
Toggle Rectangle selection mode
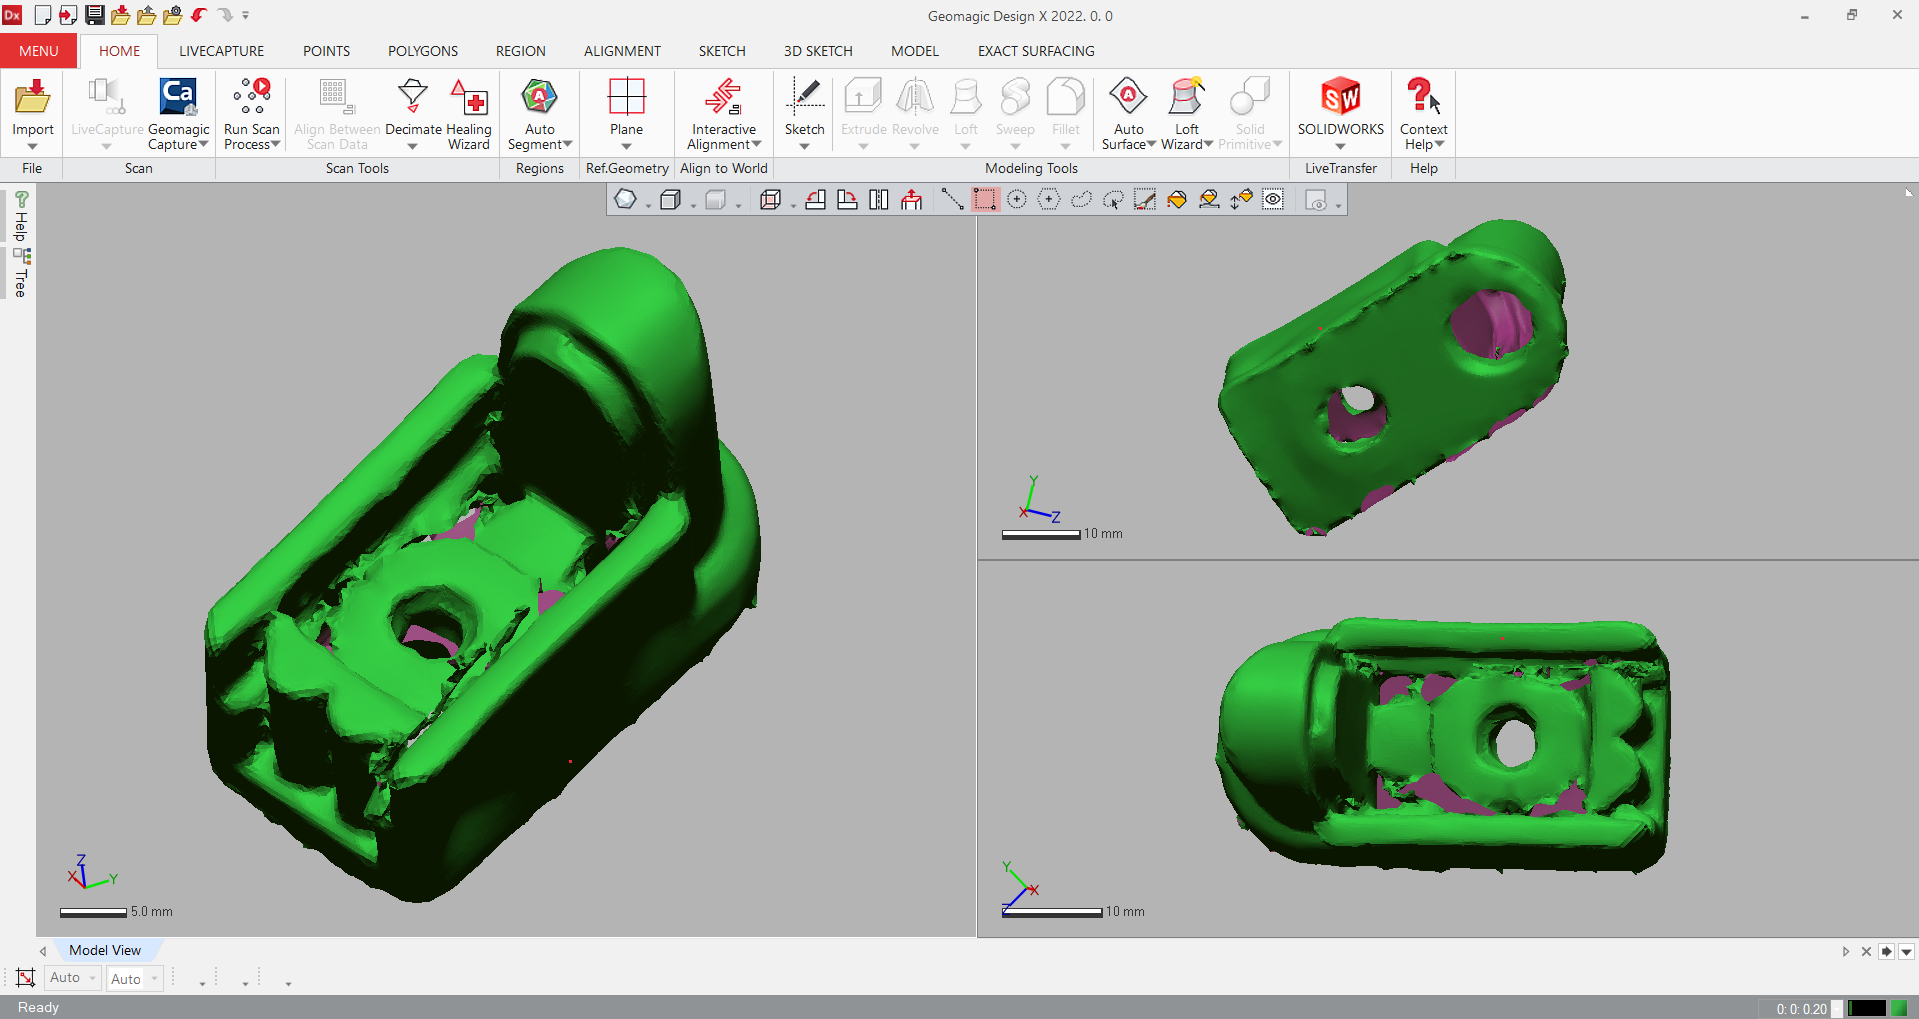985,200
